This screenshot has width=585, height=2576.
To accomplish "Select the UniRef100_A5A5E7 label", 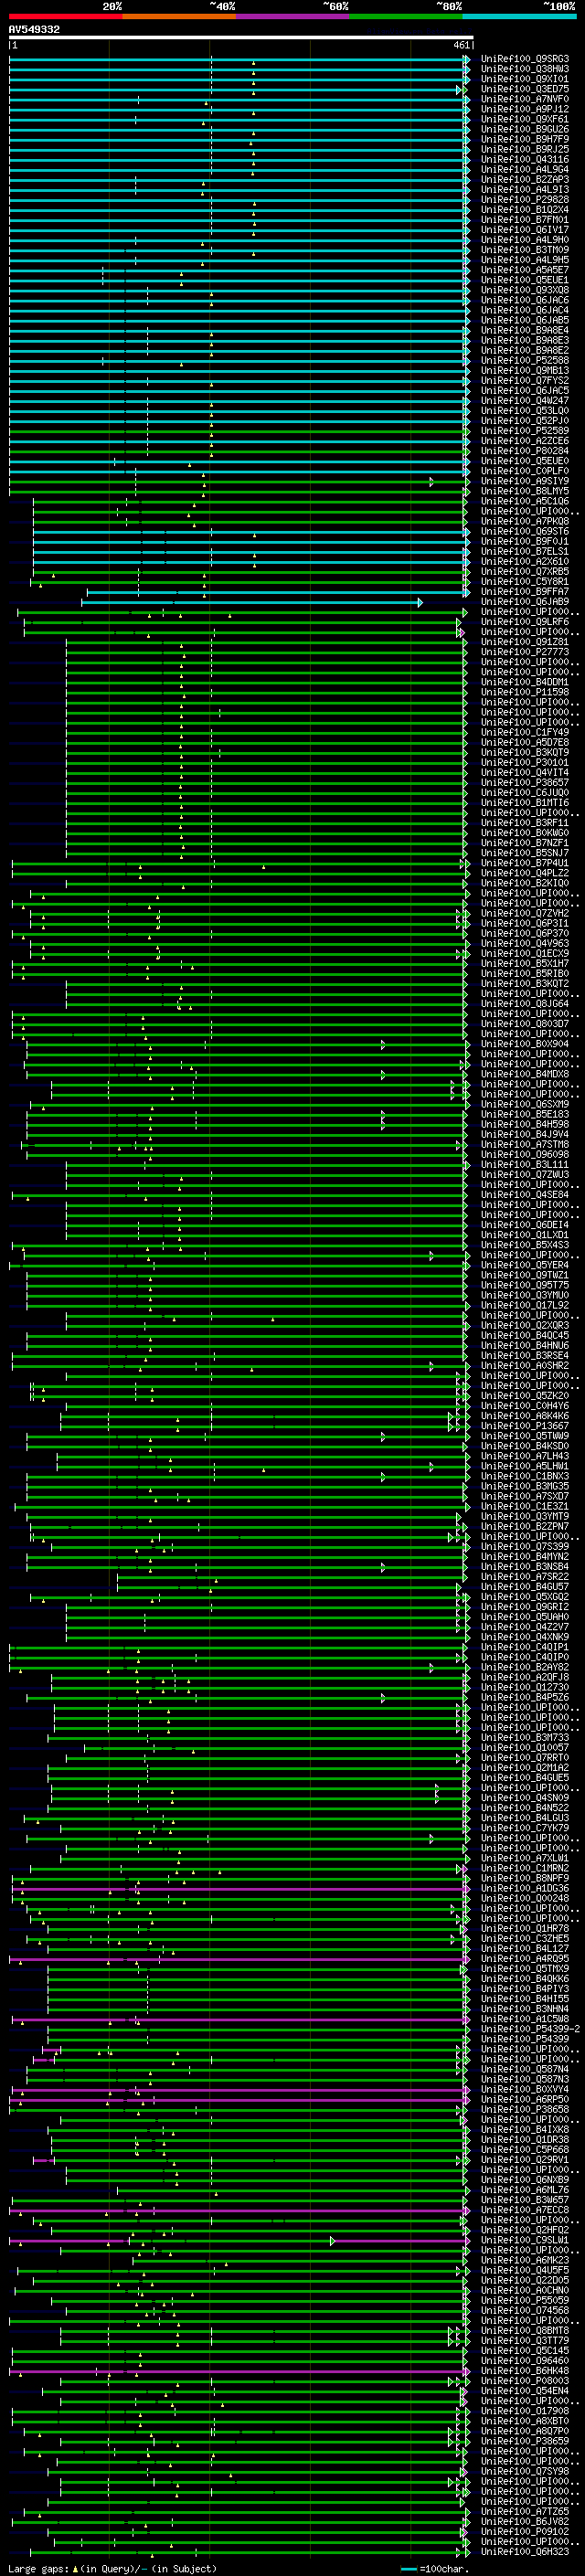I will point(525,270).
